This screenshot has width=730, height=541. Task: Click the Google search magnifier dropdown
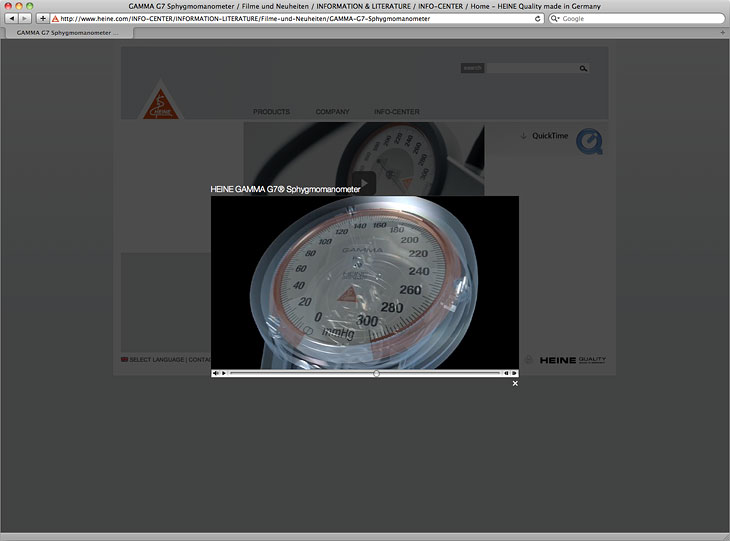pos(554,19)
